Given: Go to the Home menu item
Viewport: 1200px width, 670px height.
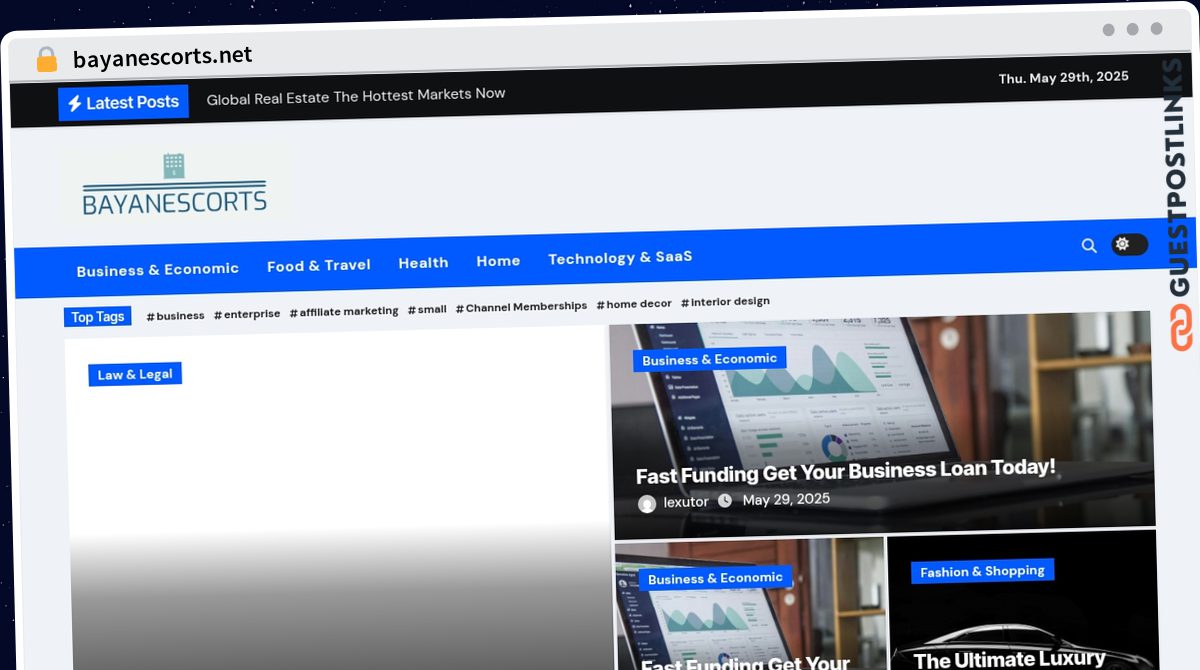Looking at the screenshot, I should pos(498,261).
